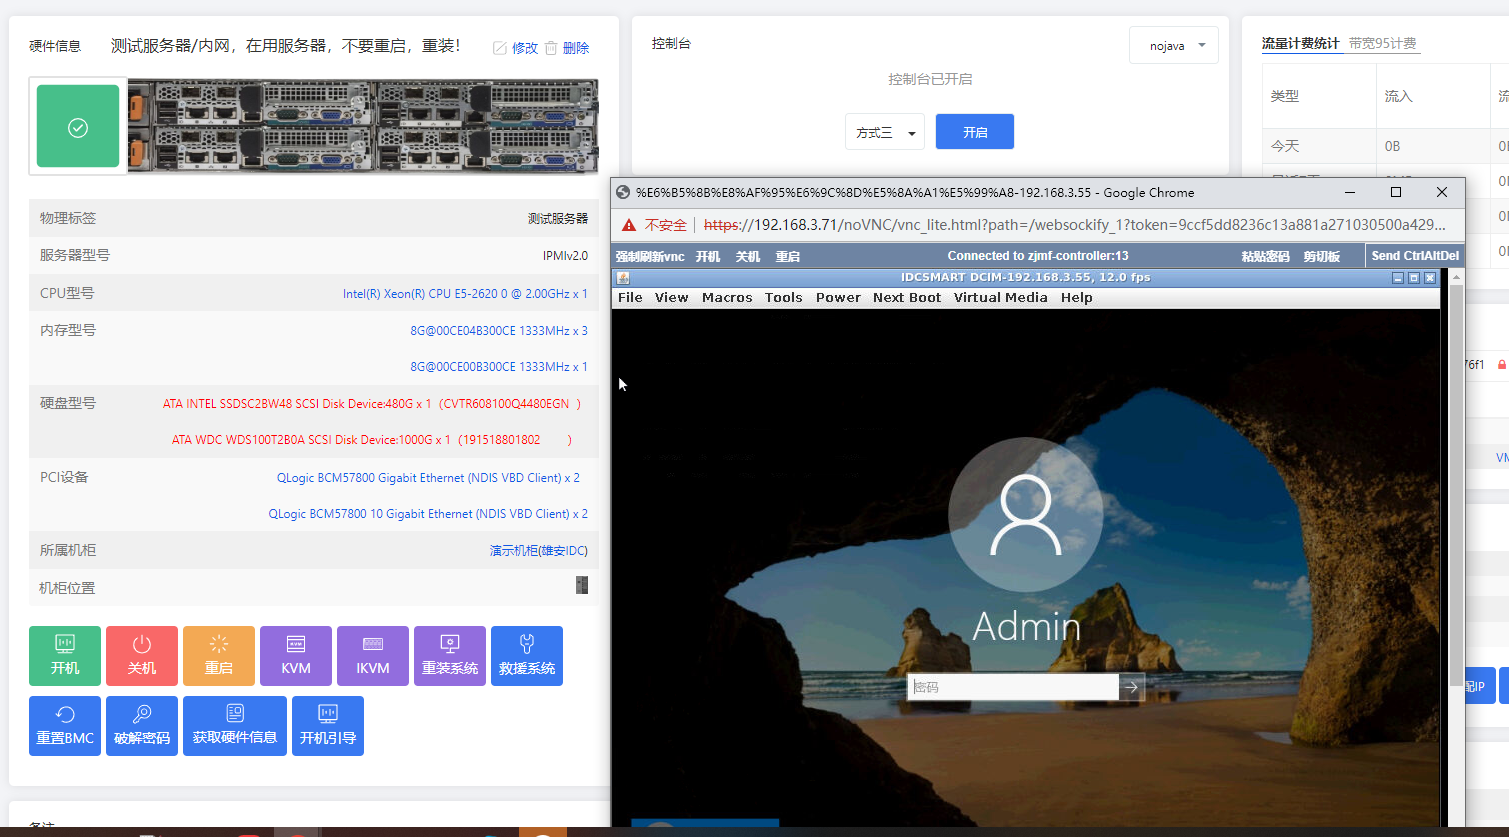The image size is (1509, 837).
Task: Click the orange 重启 restart icon button
Action: (218, 655)
